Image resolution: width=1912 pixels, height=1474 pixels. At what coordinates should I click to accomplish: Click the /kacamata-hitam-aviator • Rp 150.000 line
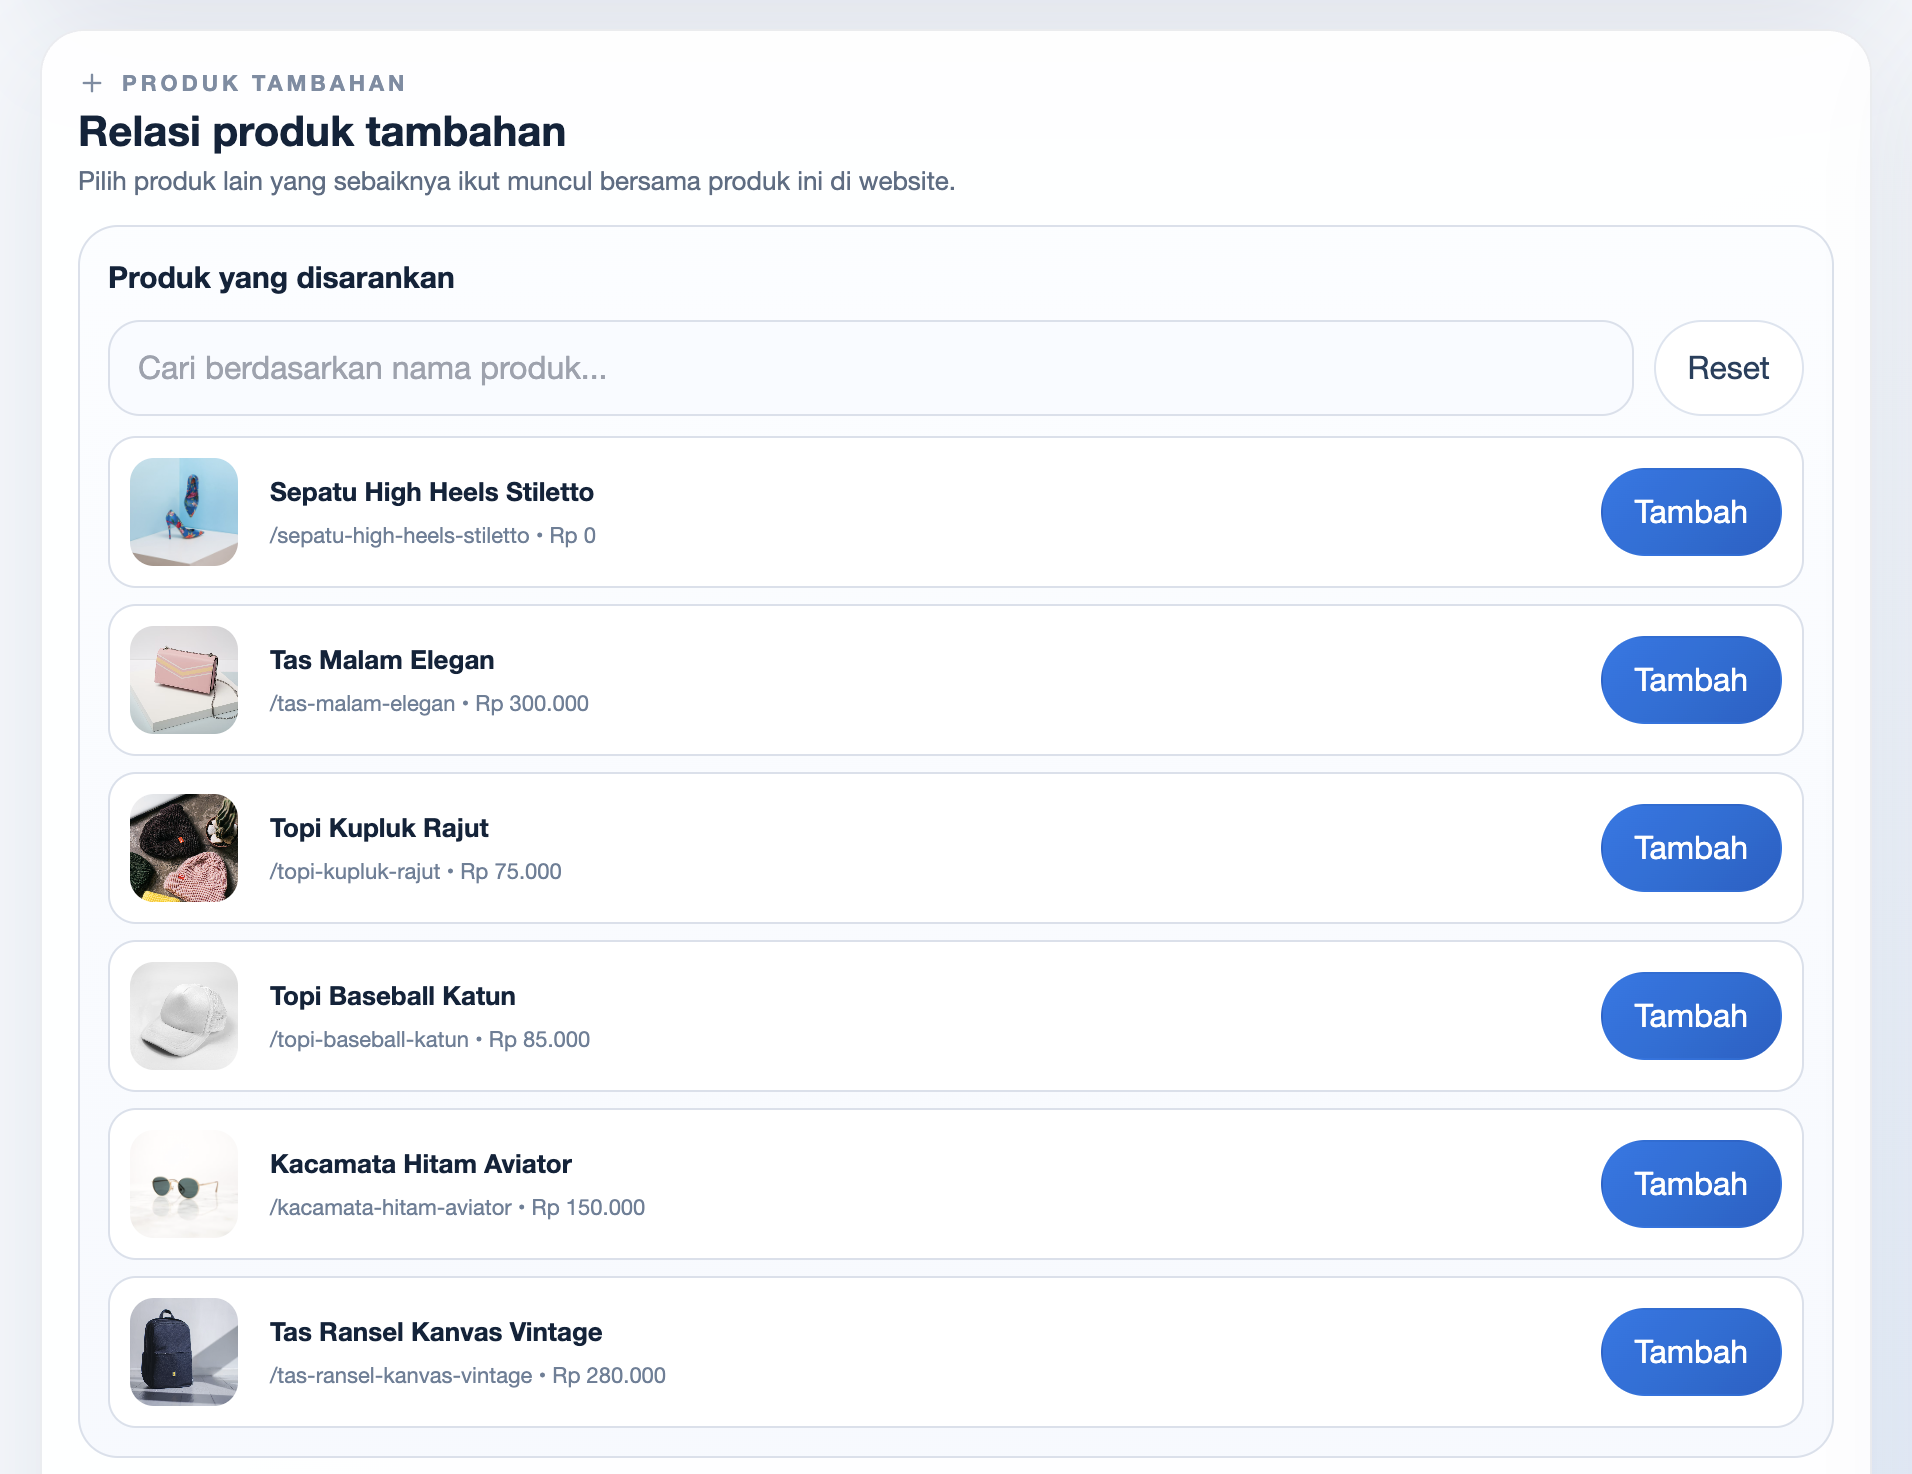point(457,1208)
